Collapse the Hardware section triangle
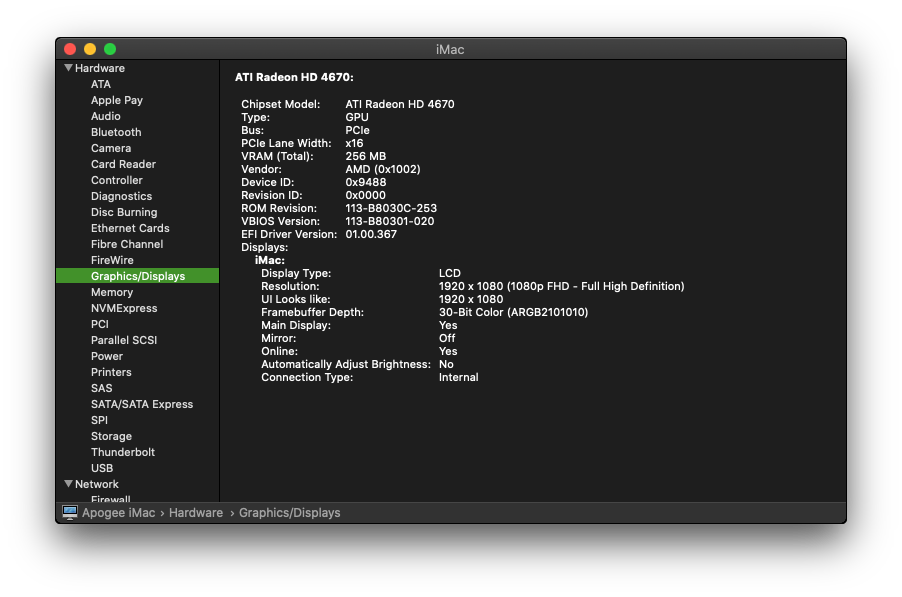 pyautogui.click(x=68, y=68)
